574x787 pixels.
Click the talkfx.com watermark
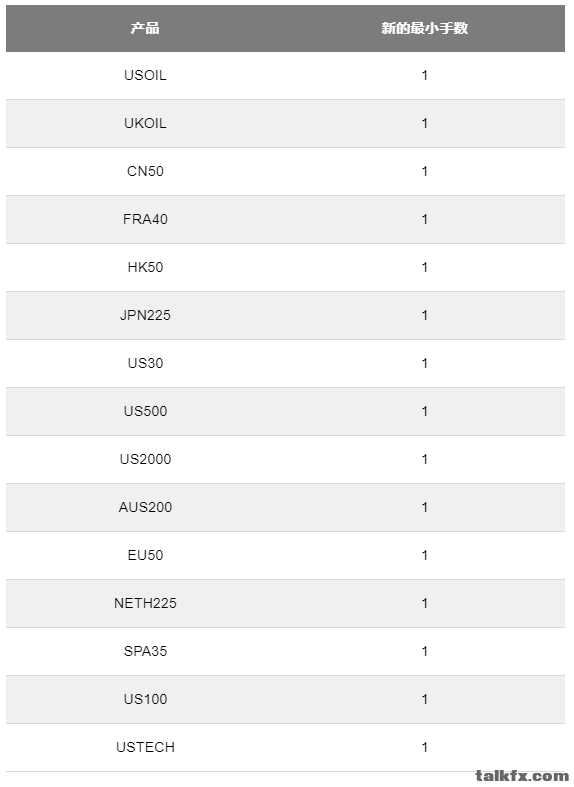pos(521,776)
